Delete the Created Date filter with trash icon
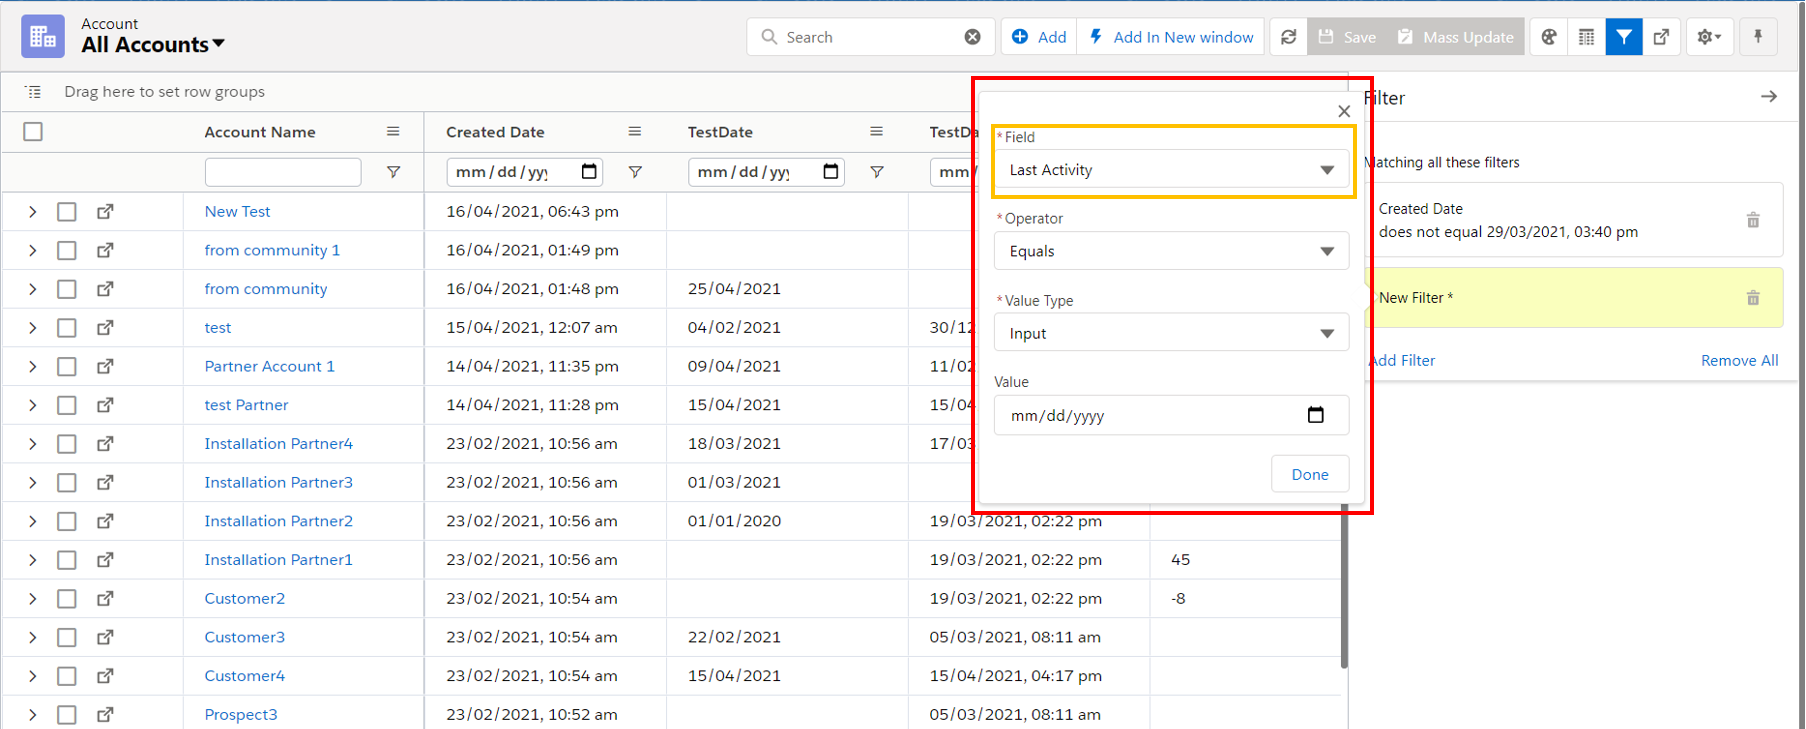1806x729 pixels. (x=1753, y=220)
